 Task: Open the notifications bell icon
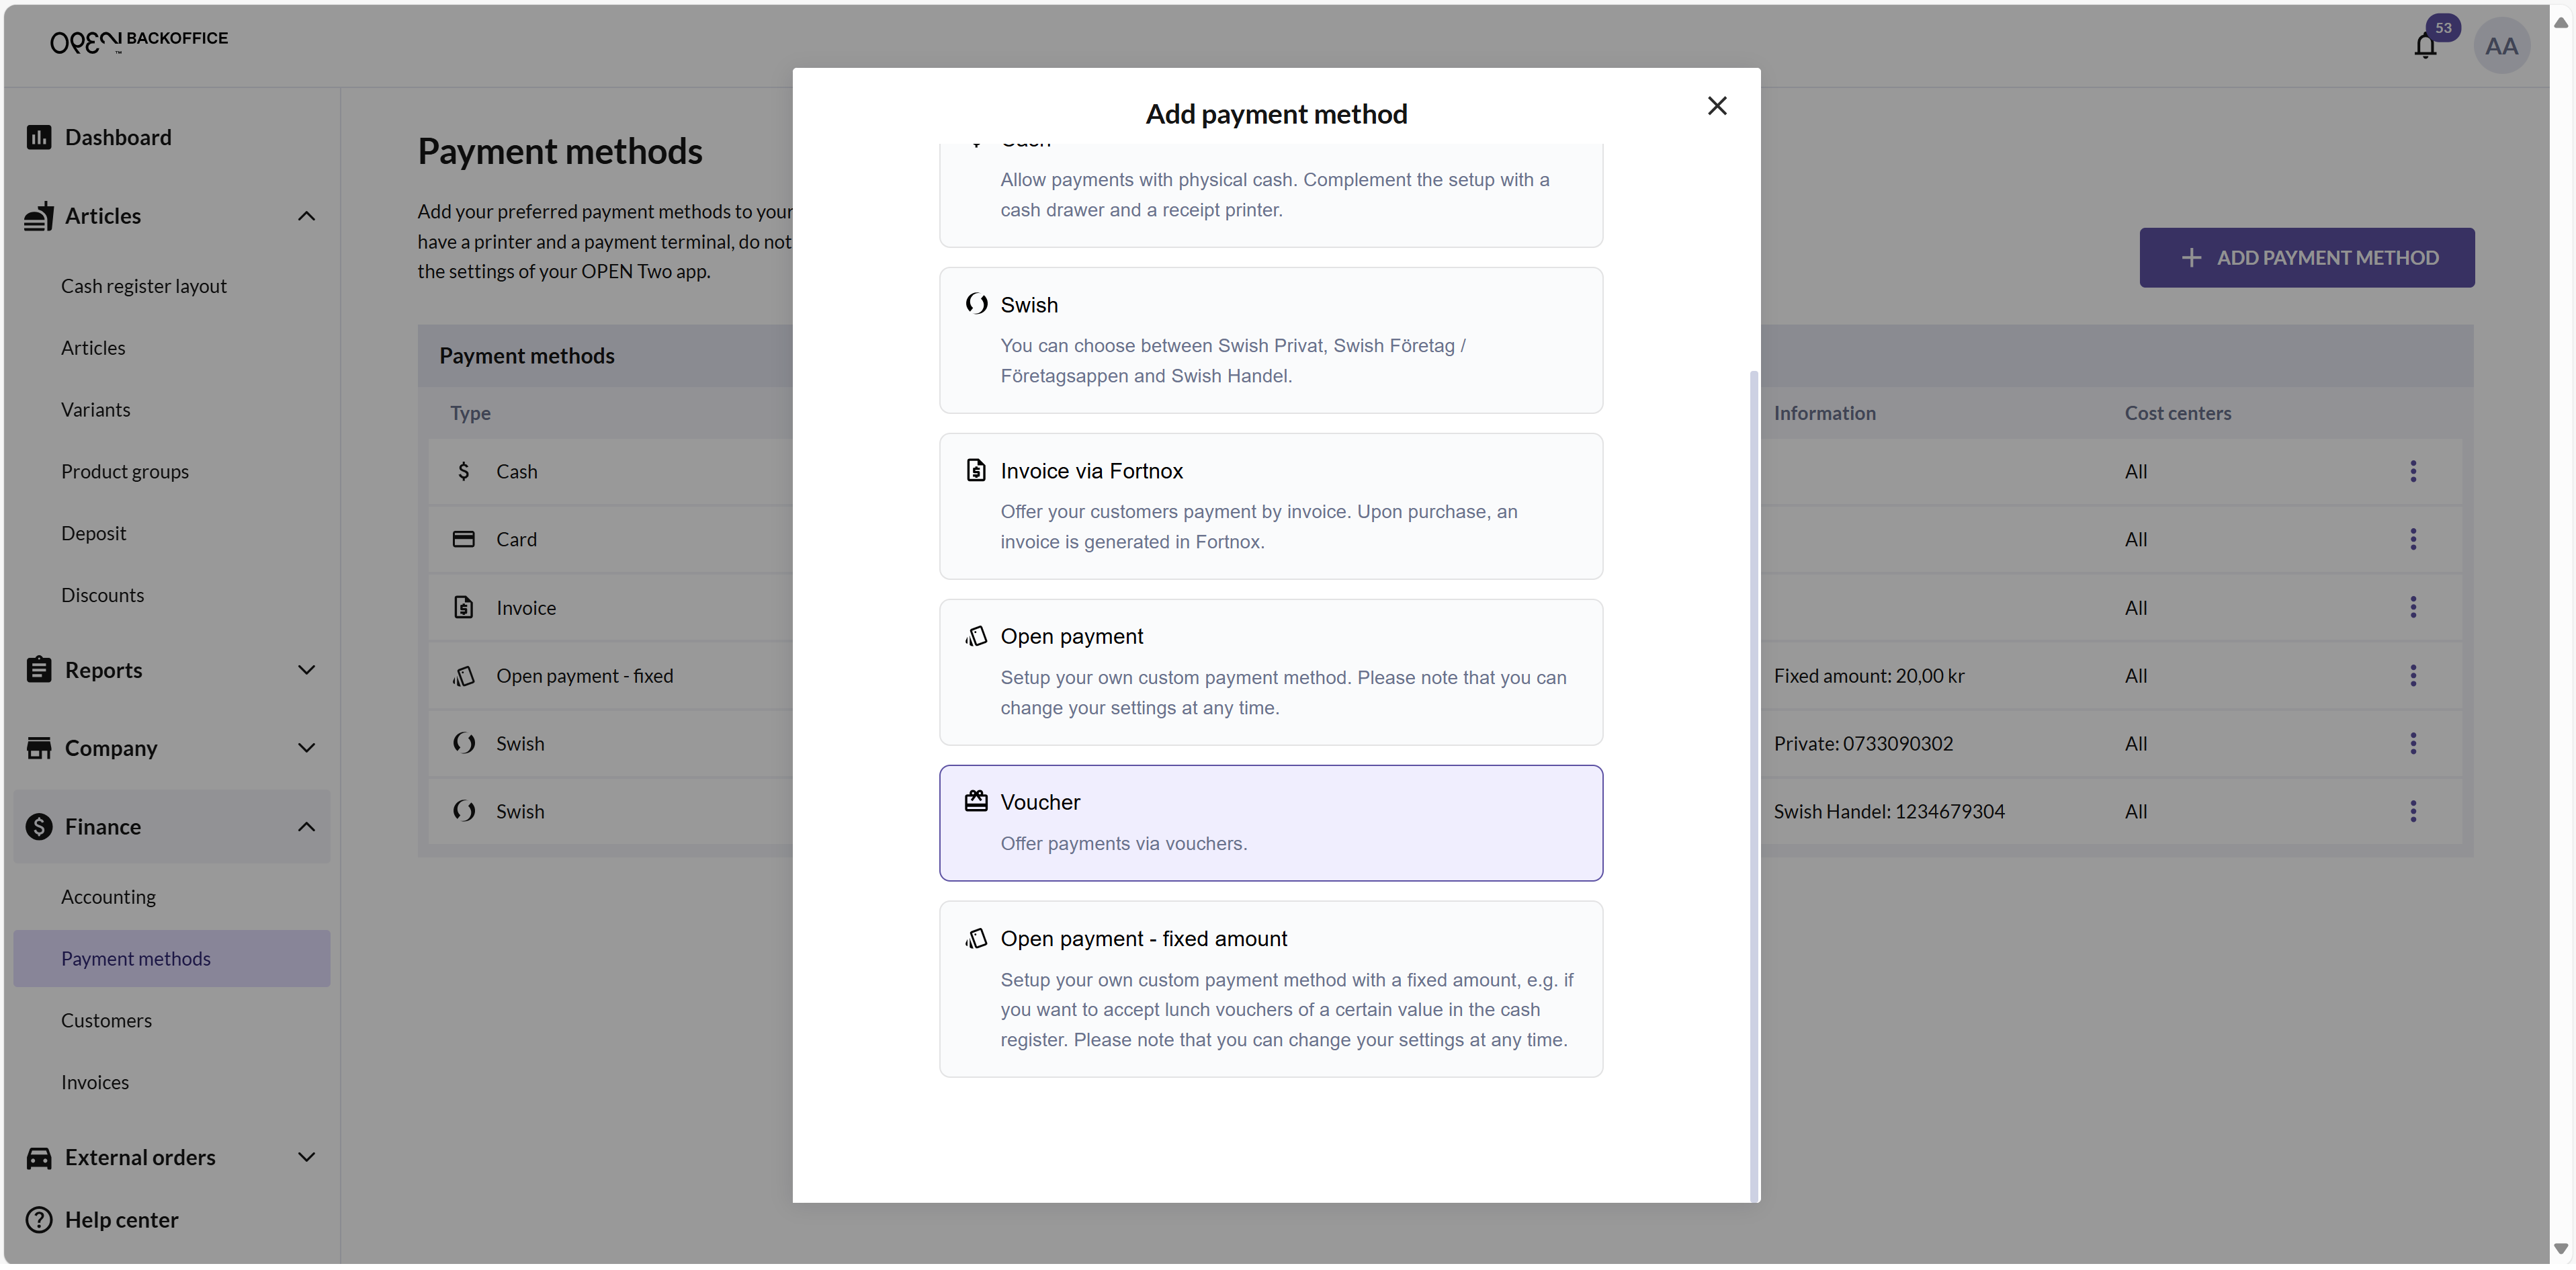pyautogui.click(x=2425, y=46)
